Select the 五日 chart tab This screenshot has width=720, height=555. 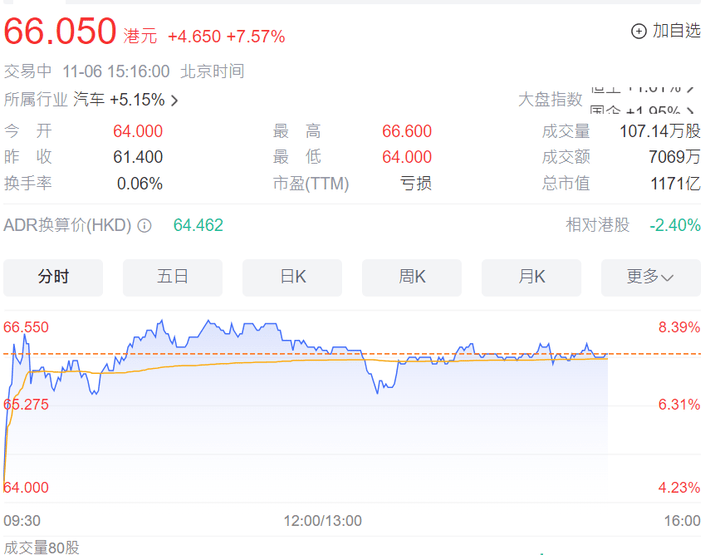pos(172,277)
